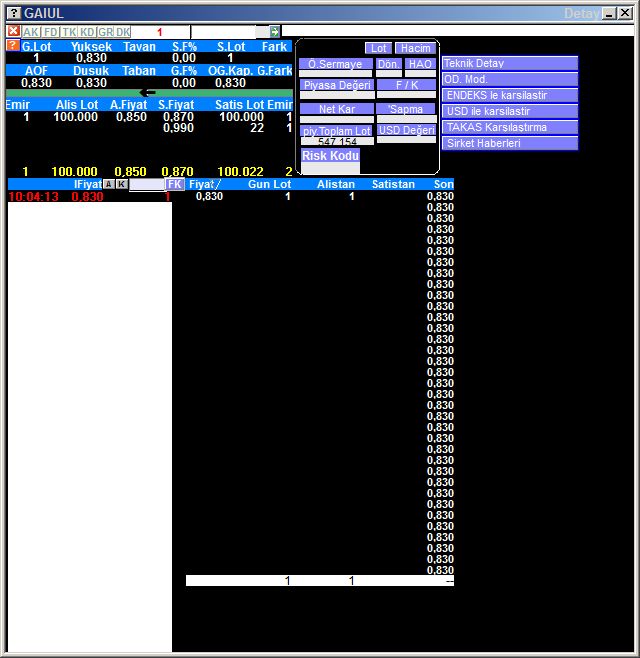Click the AK toolbar button
Image resolution: width=640 pixels, height=658 pixels.
point(31,32)
